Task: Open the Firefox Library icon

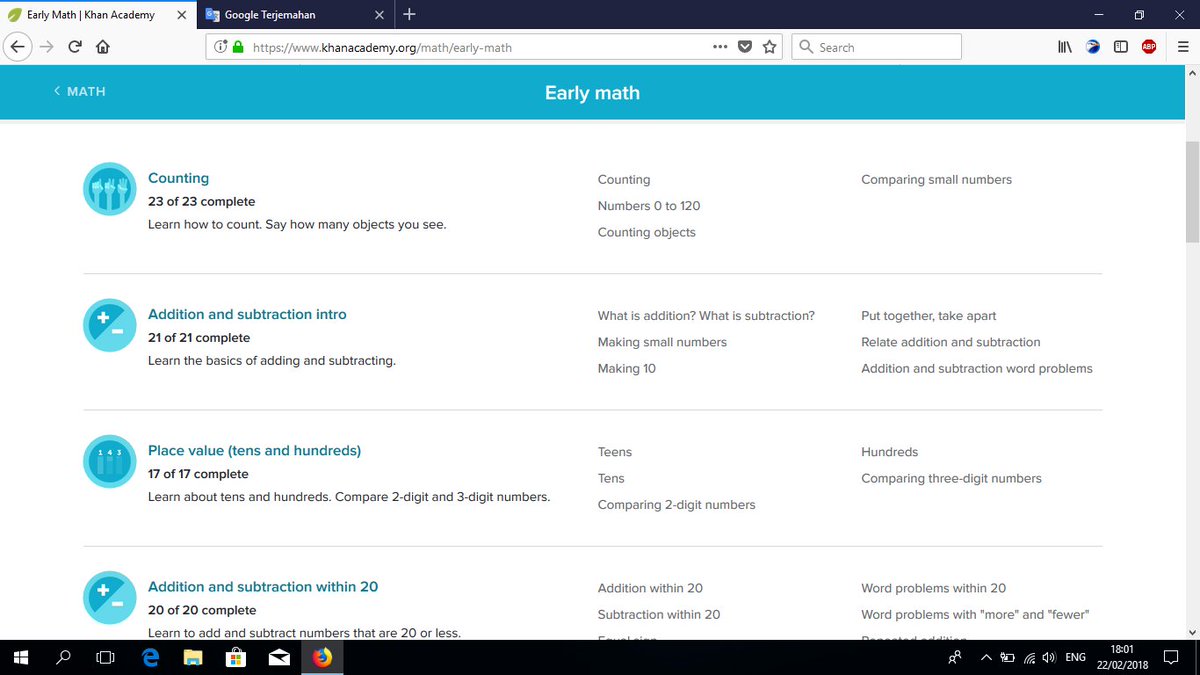Action: tap(1066, 47)
